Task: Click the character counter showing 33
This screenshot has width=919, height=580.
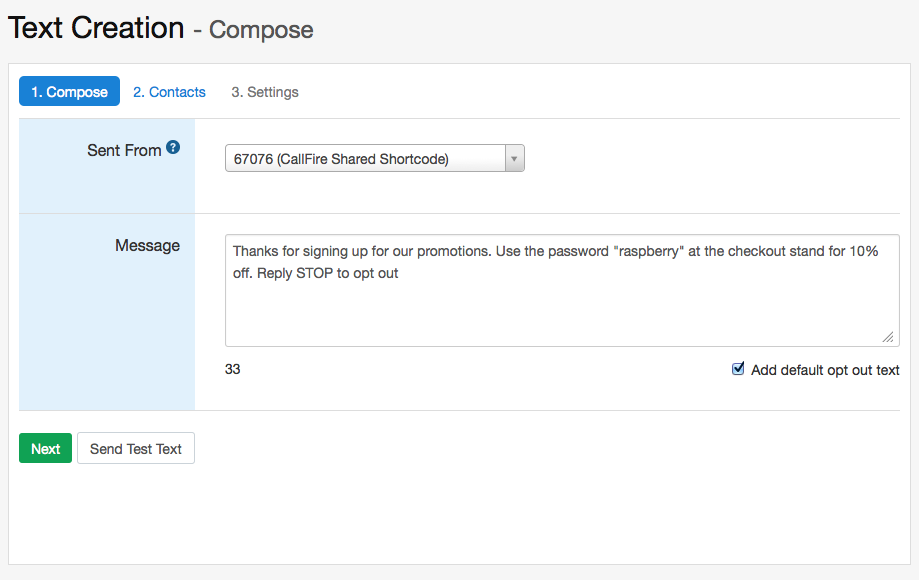Action: coord(233,369)
